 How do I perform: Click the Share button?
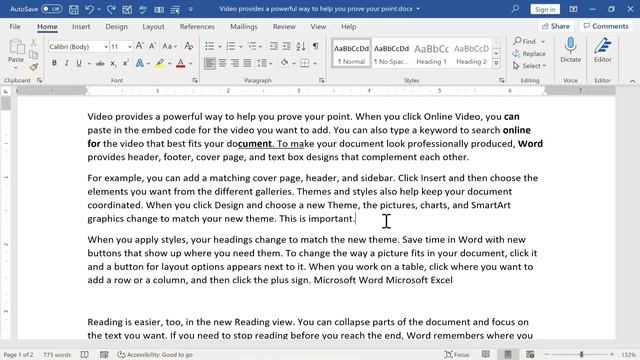point(556,26)
